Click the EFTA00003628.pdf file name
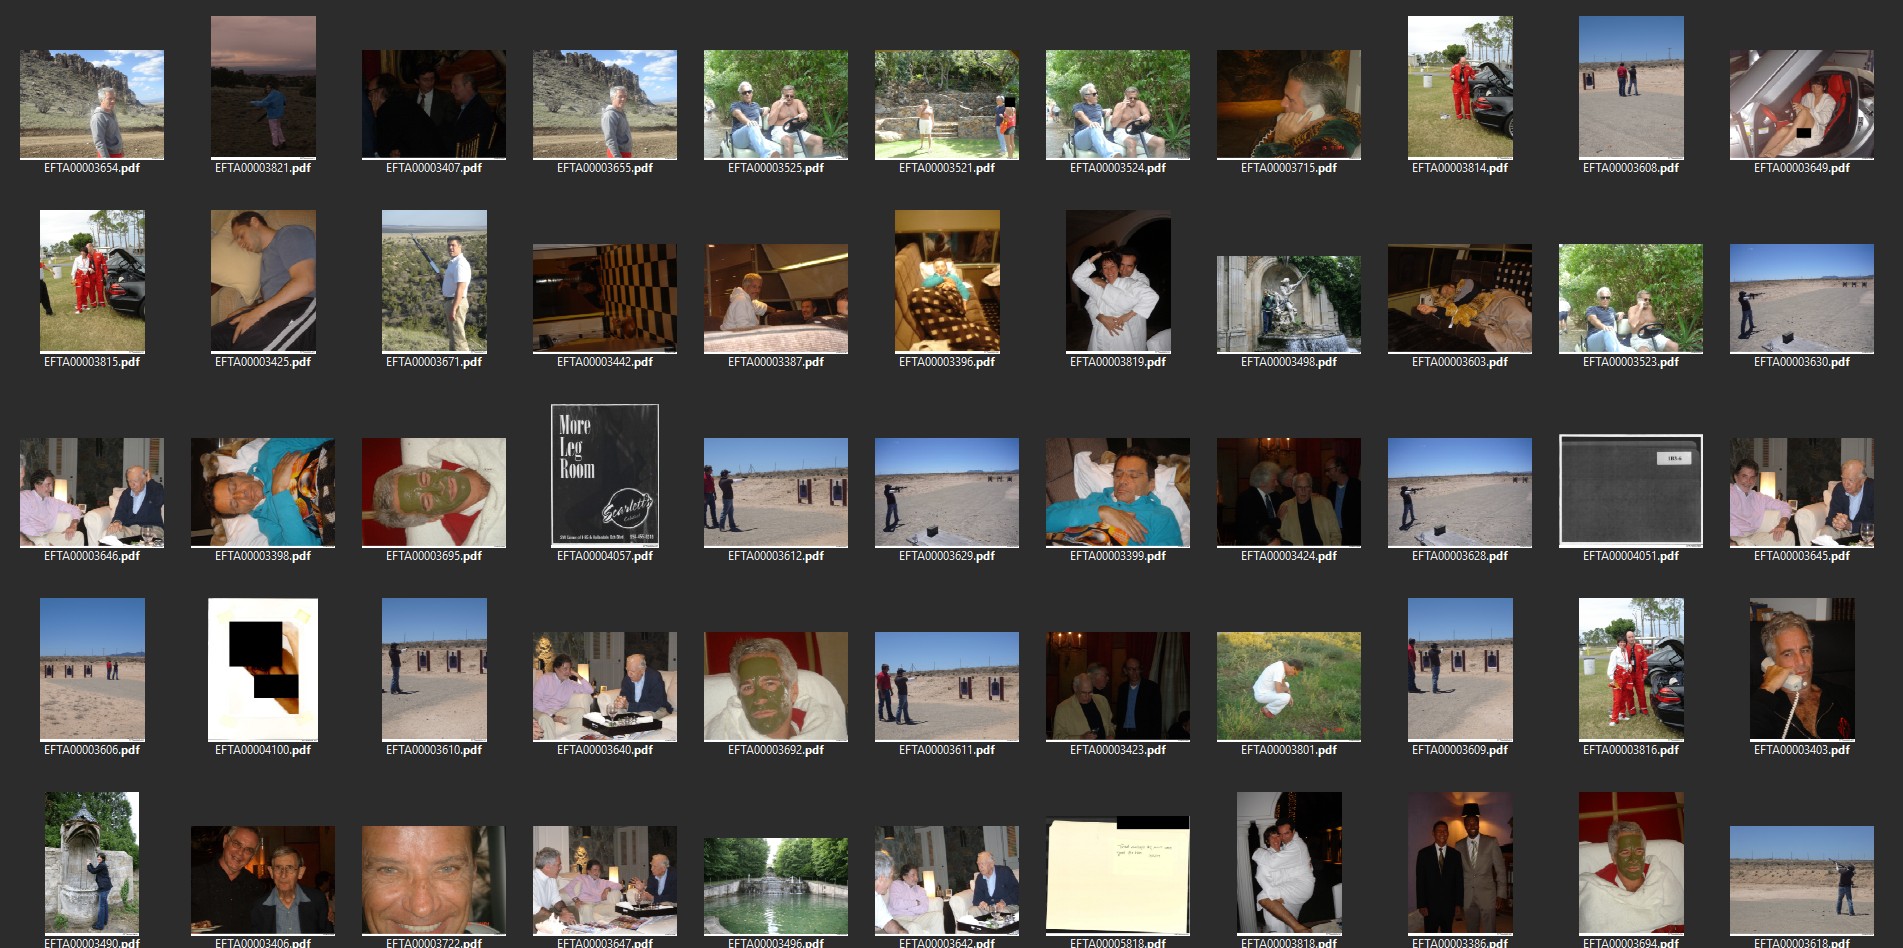 click(x=1460, y=556)
